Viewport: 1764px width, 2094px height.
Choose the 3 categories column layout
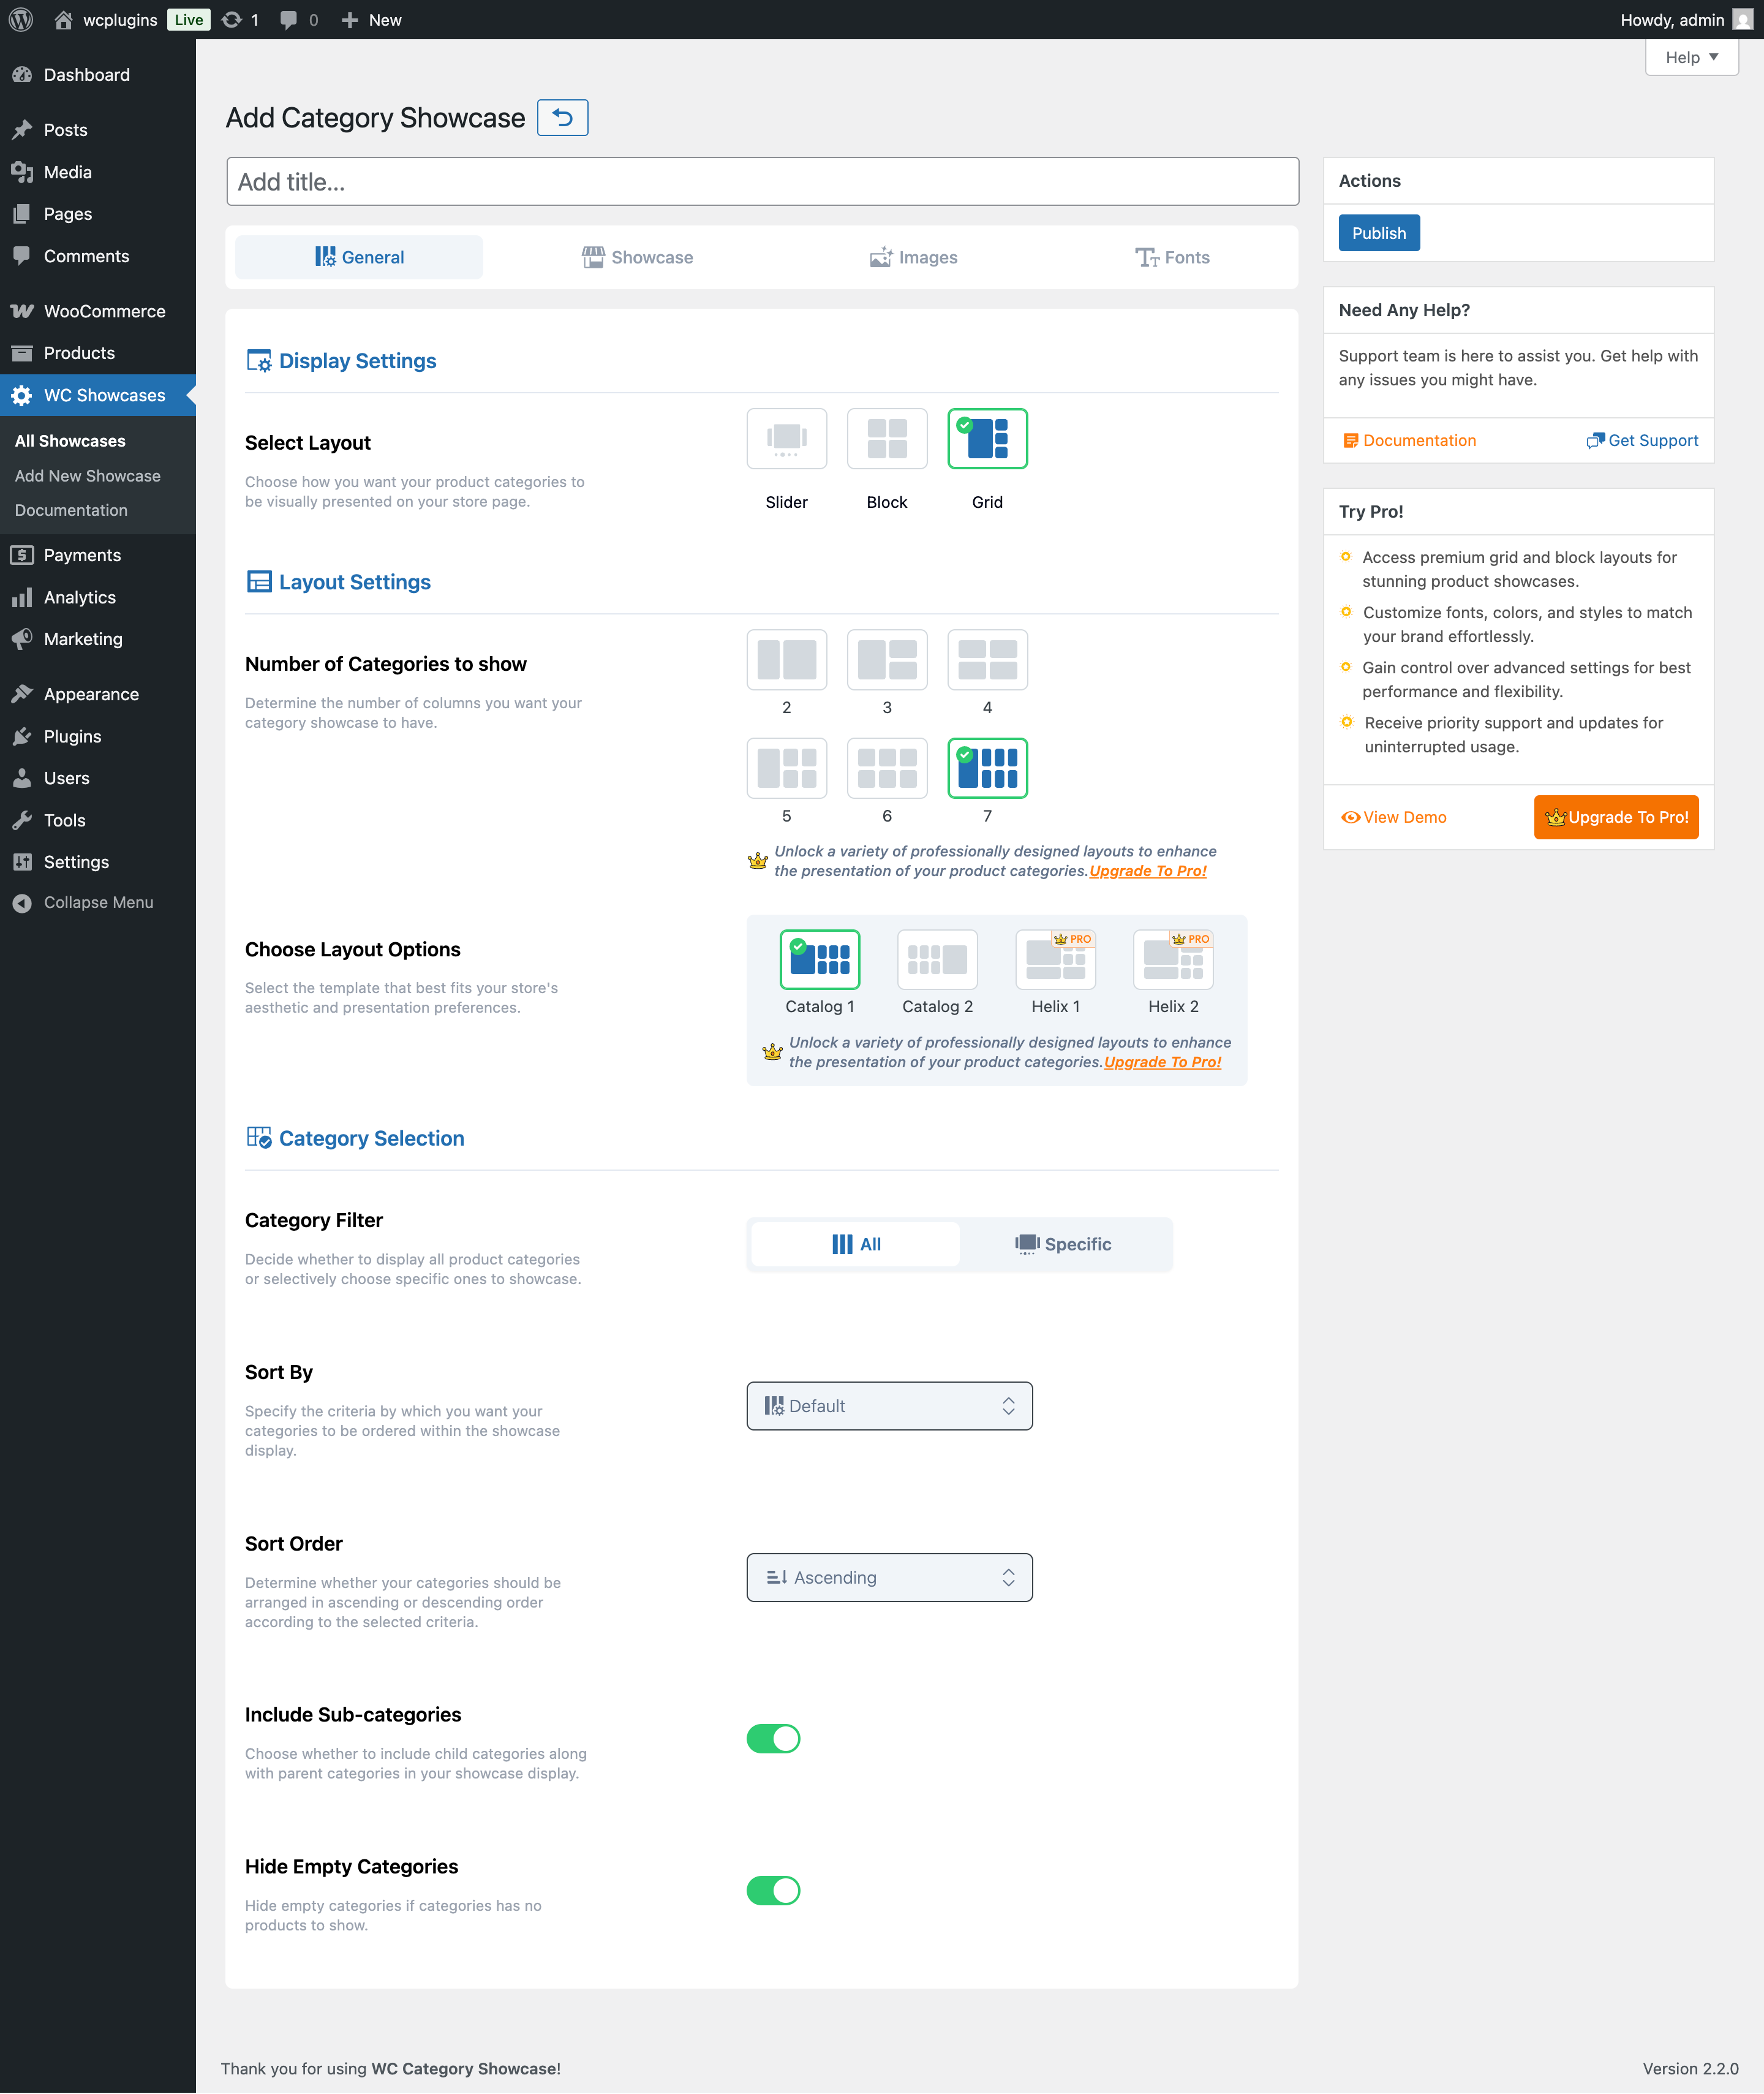pos(886,659)
